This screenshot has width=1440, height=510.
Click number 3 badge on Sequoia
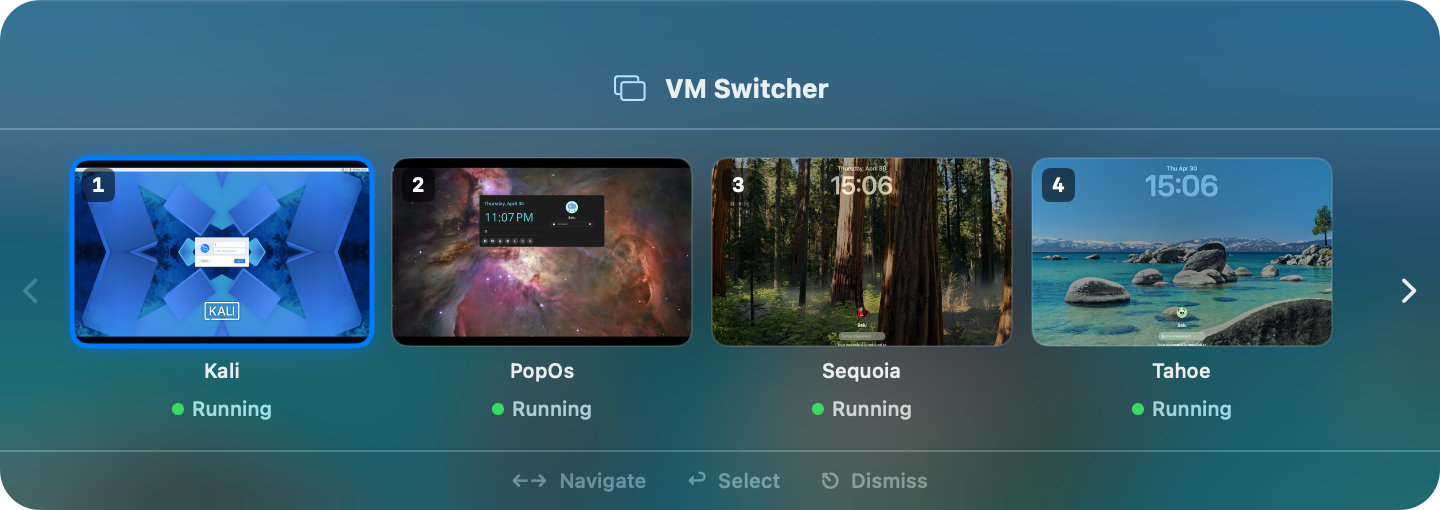[x=738, y=185]
